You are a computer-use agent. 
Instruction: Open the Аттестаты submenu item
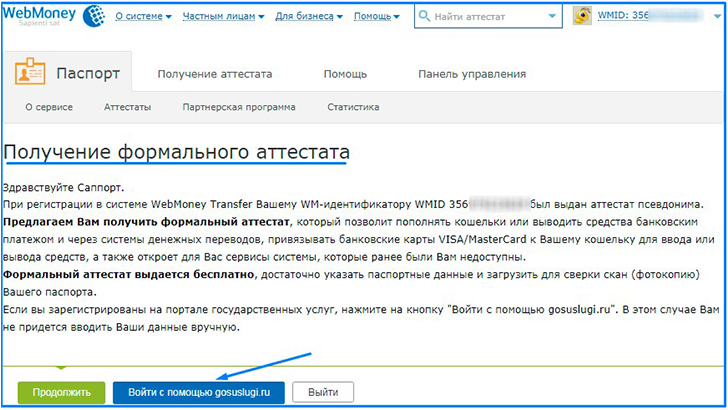127,107
